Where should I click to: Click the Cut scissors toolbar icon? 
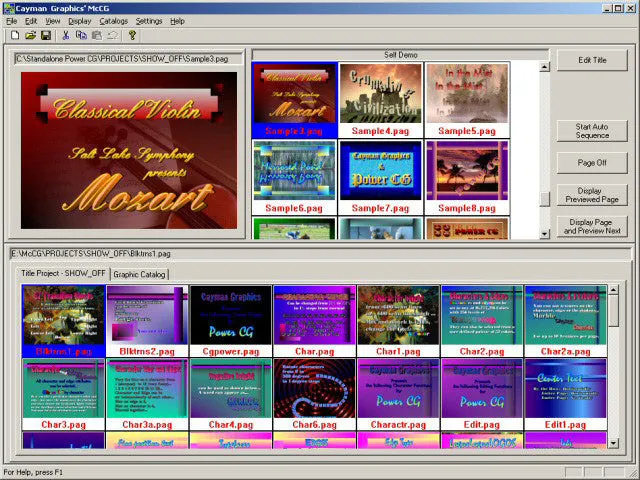click(x=65, y=36)
